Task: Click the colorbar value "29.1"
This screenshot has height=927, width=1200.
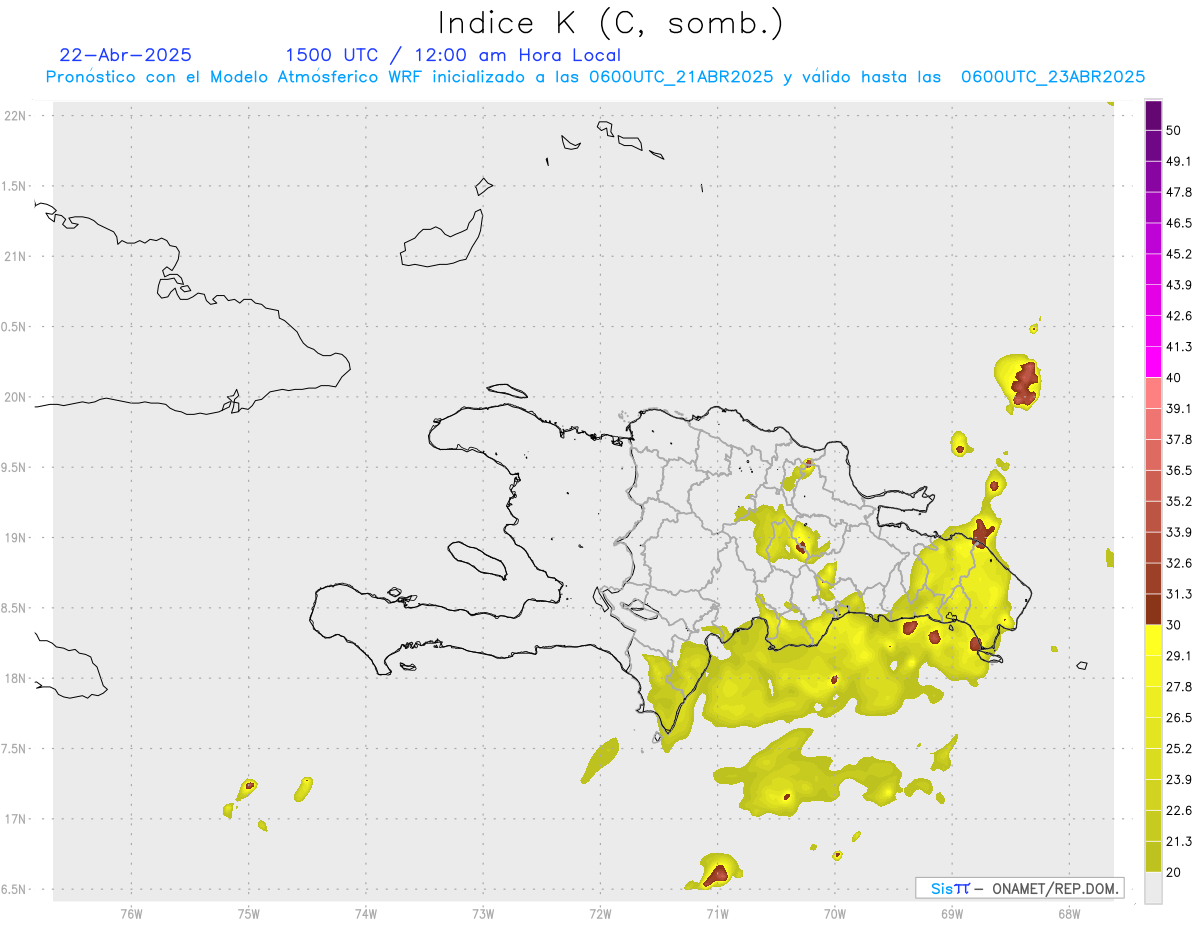Action: click(1179, 656)
